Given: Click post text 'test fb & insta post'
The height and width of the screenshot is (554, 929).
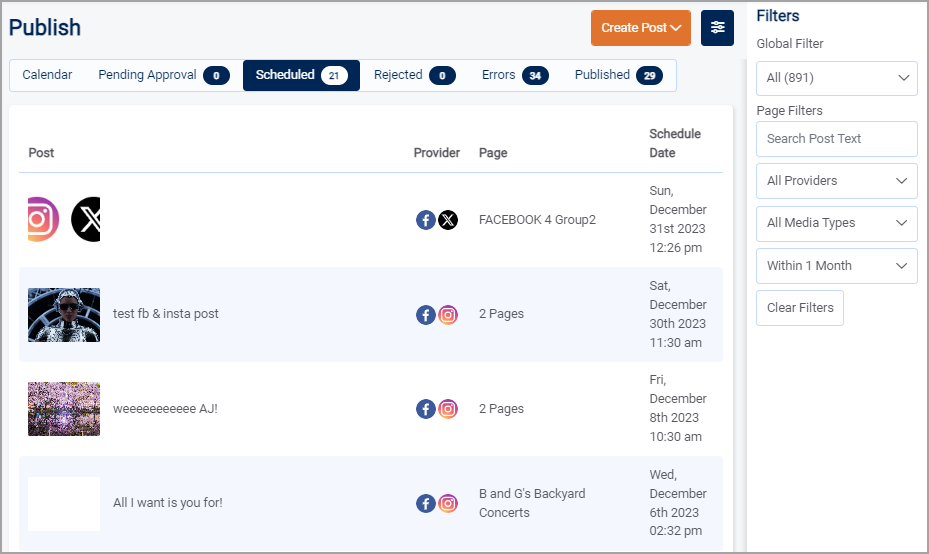Looking at the screenshot, I should tap(166, 314).
